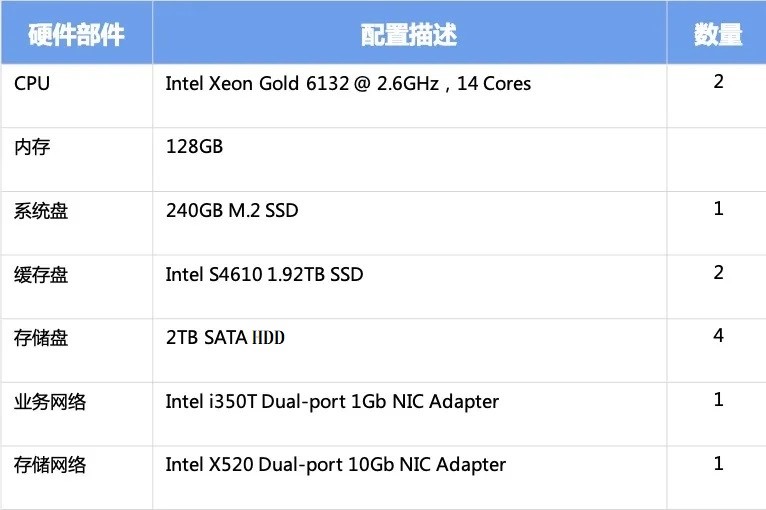Click the empty quantity cell for 内存
This screenshot has width=766, height=510.
click(716, 160)
